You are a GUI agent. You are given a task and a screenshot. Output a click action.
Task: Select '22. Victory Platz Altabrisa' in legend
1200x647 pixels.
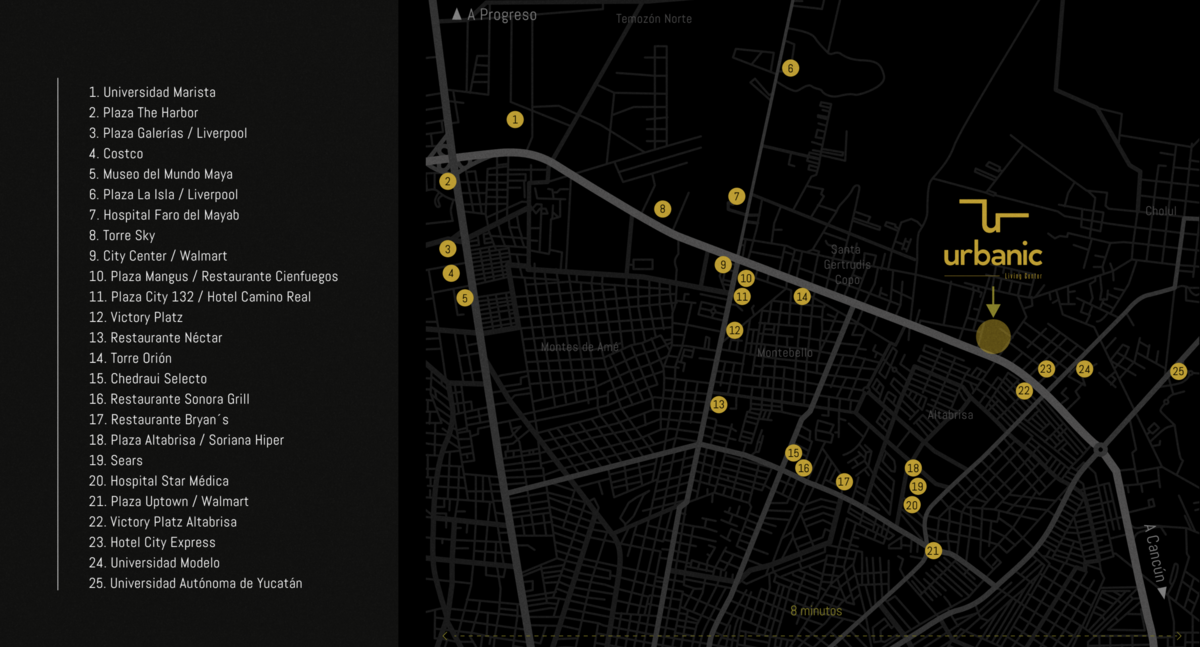(163, 522)
